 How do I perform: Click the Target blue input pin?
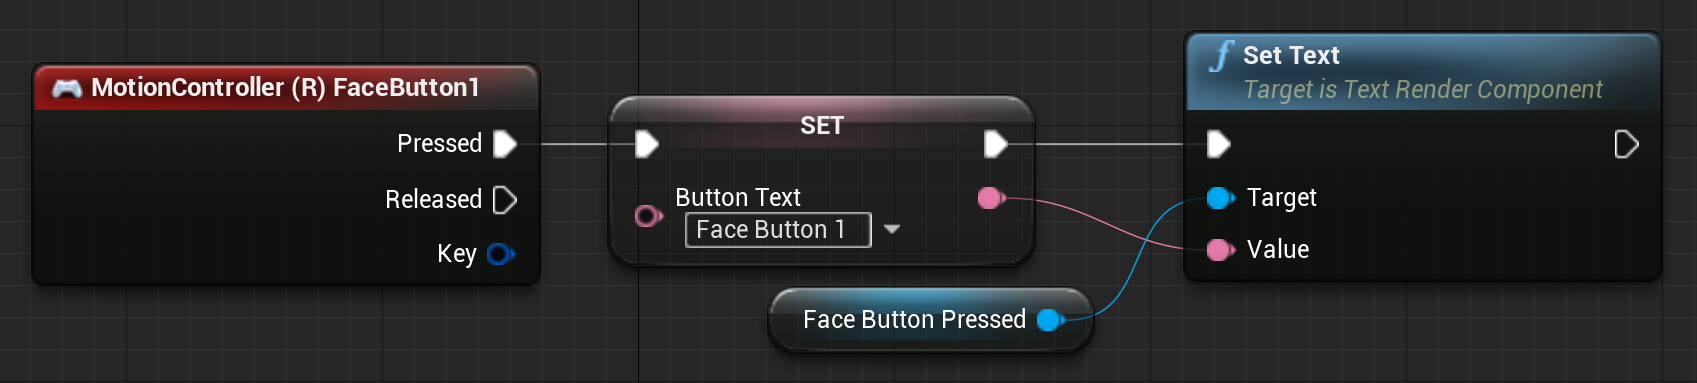[1220, 198]
